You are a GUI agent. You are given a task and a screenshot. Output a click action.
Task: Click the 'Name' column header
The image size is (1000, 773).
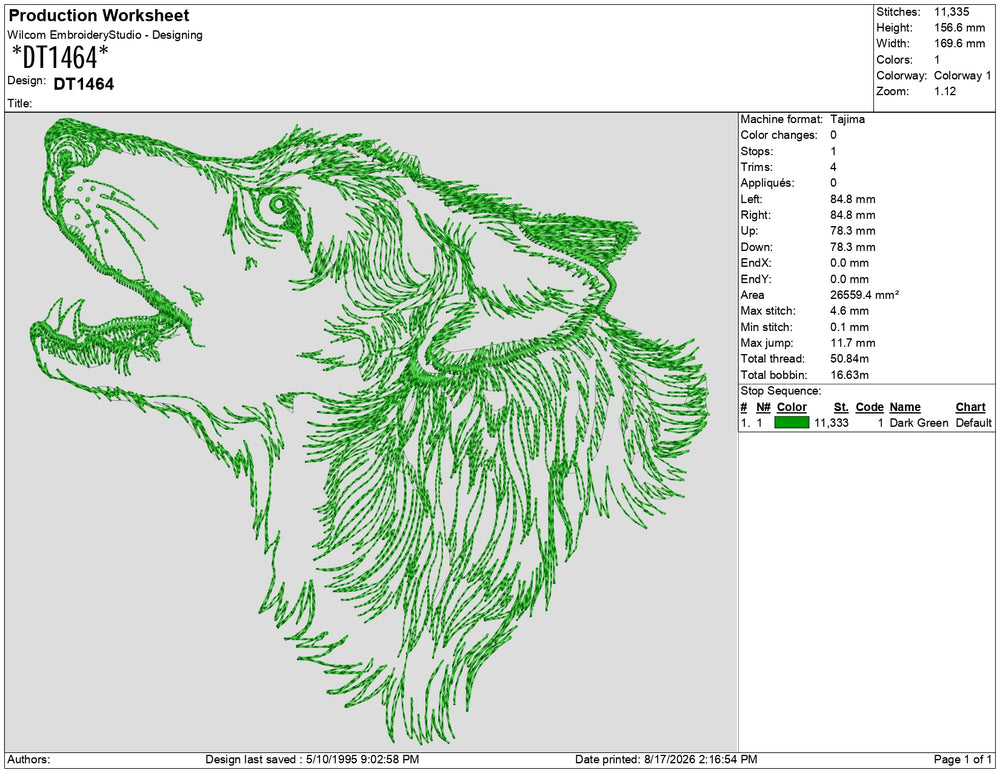[x=905, y=407]
